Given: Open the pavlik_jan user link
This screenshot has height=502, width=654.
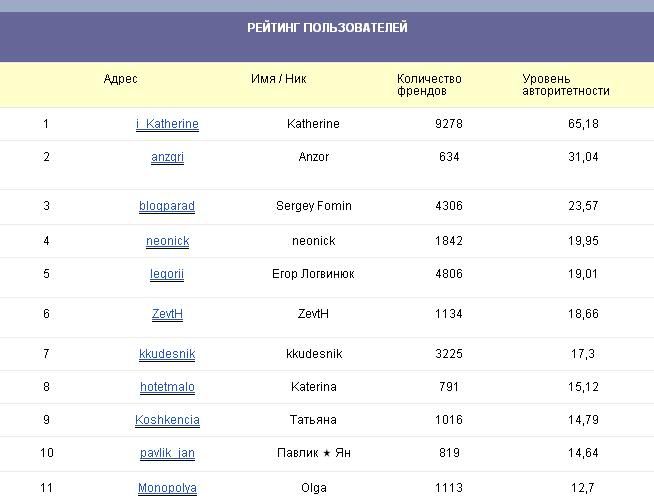Looking at the screenshot, I should [167, 453].
